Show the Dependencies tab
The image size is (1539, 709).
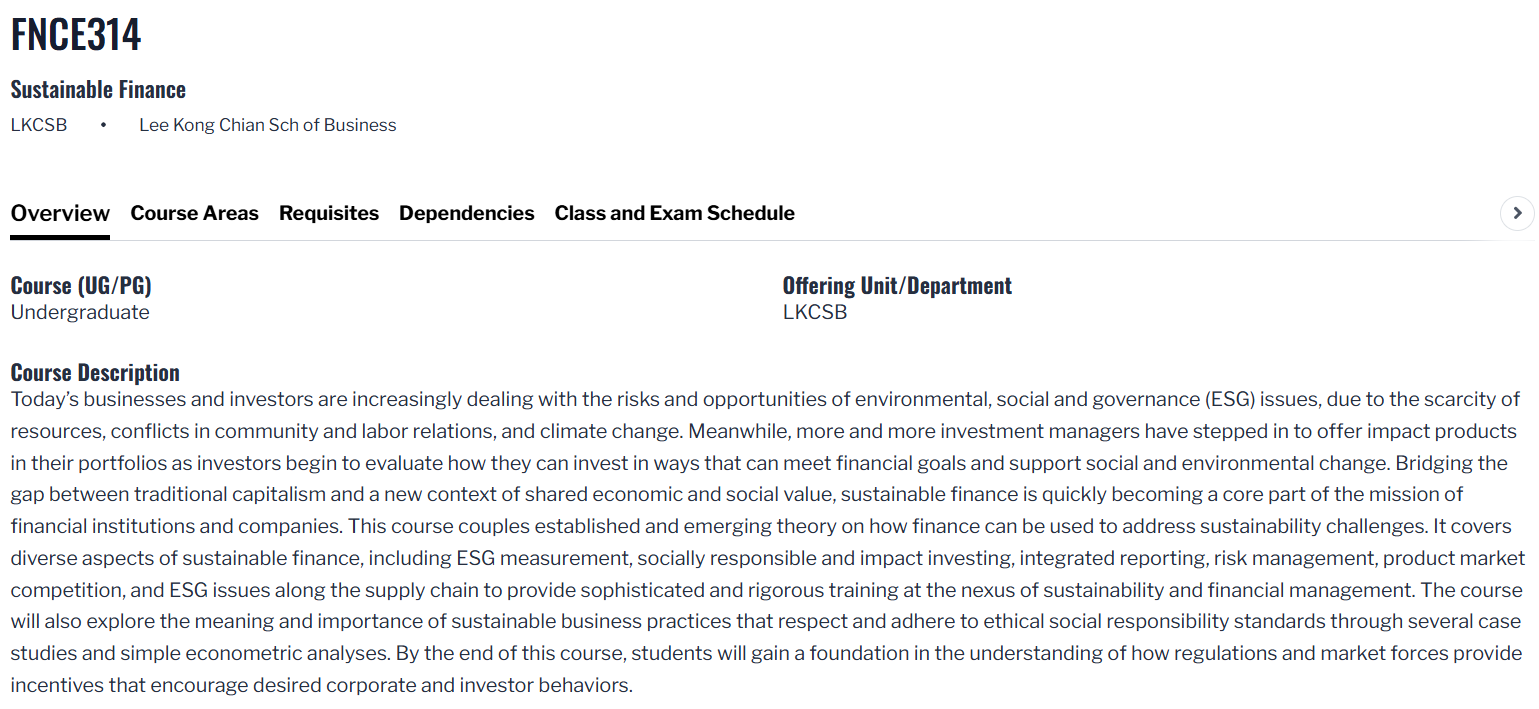point(466,213)
